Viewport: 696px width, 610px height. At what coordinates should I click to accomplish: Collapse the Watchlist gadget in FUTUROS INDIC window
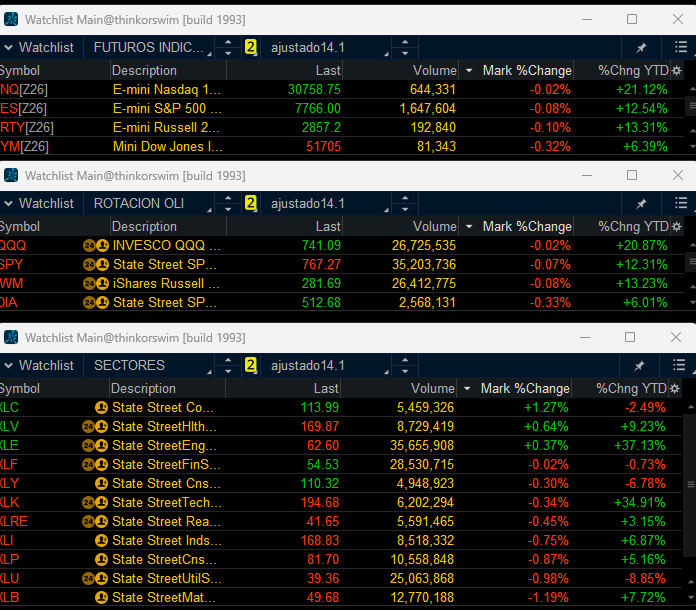click(8, 47)
